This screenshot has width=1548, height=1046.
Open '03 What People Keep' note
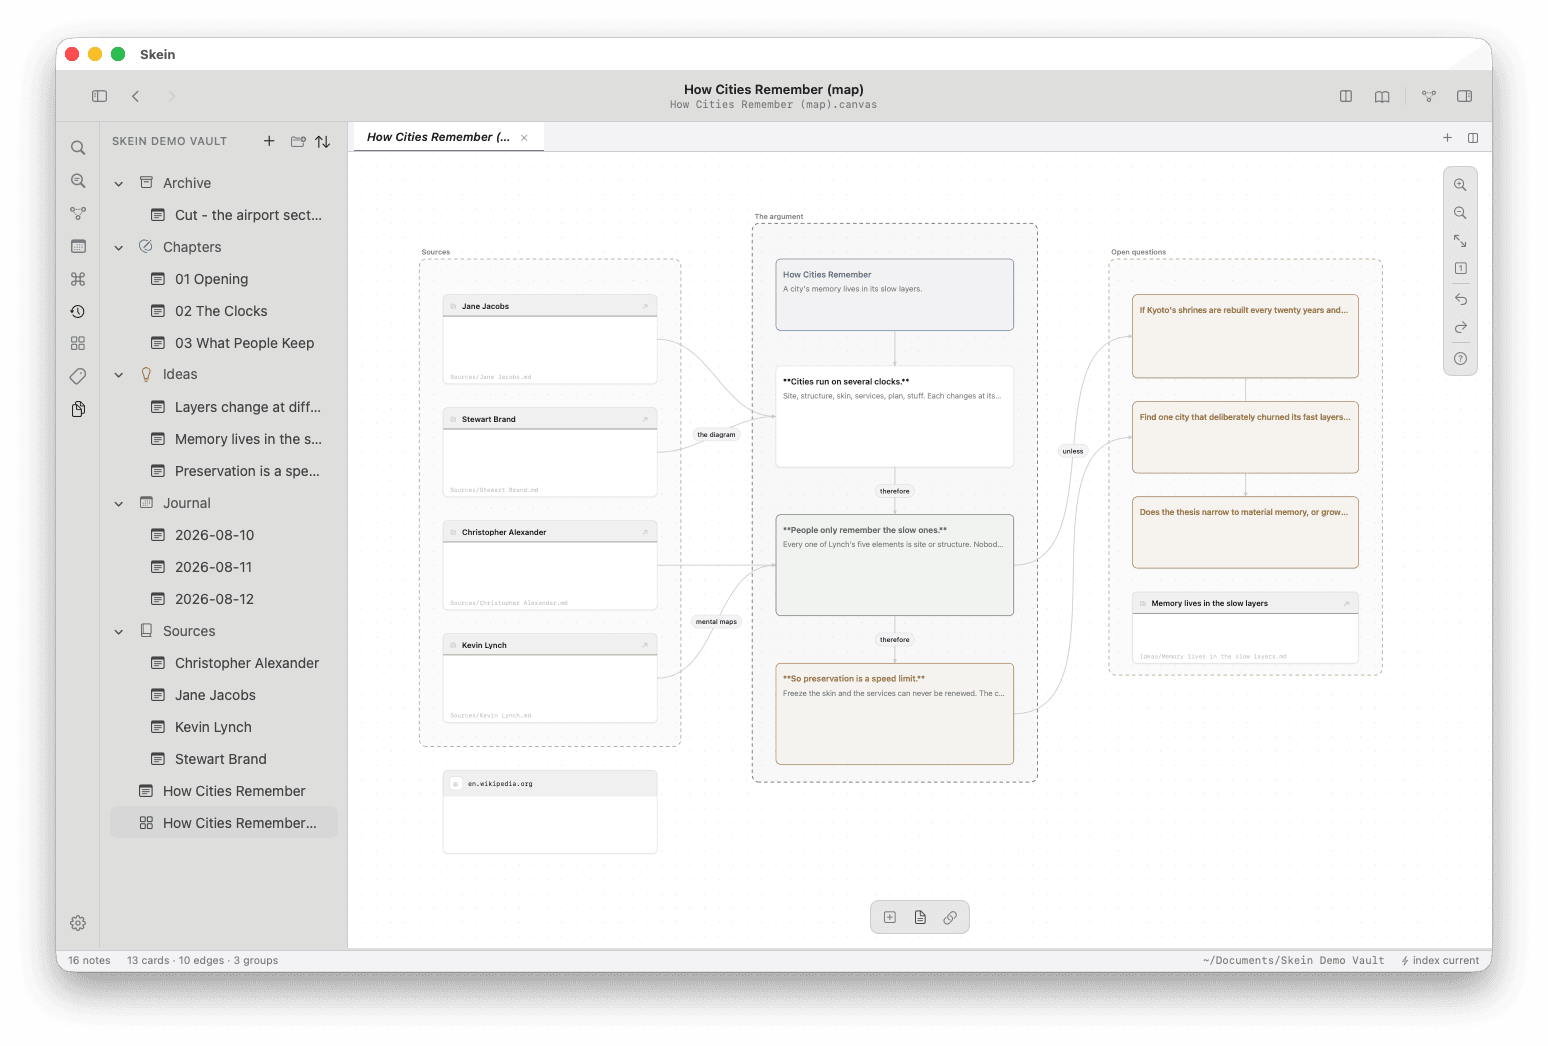[x=224, y=343]
